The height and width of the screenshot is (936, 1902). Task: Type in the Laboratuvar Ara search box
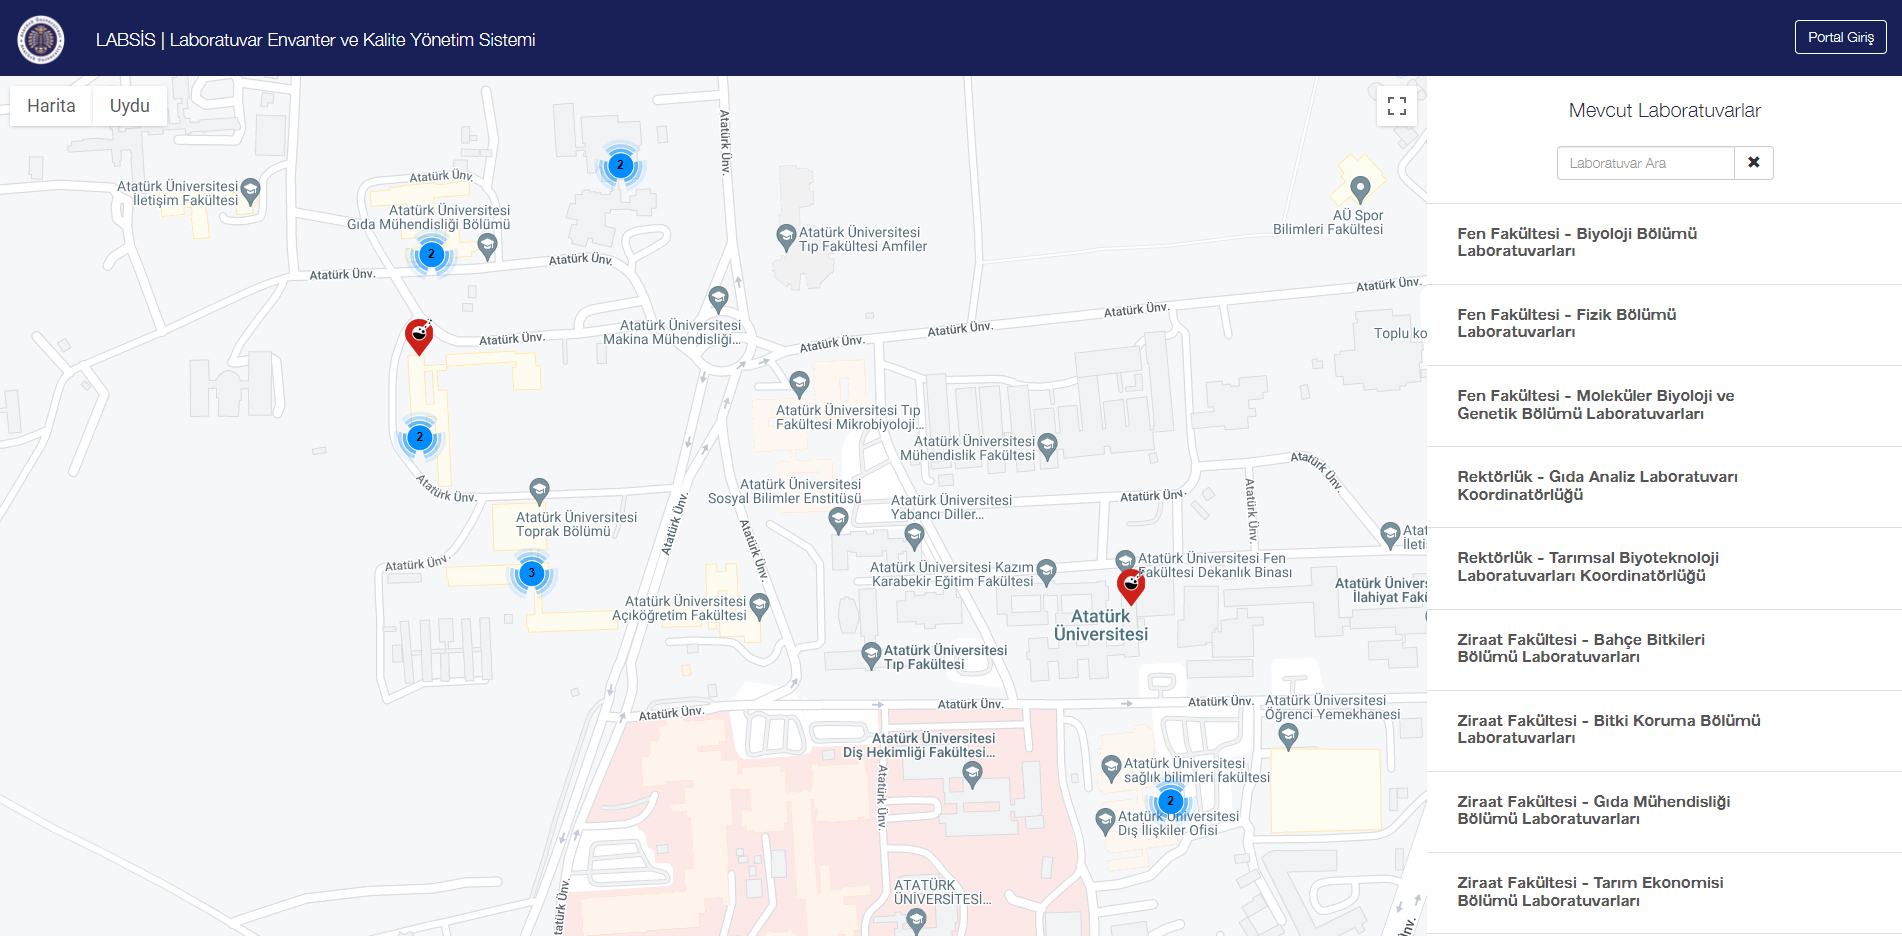pos(1645,163)
